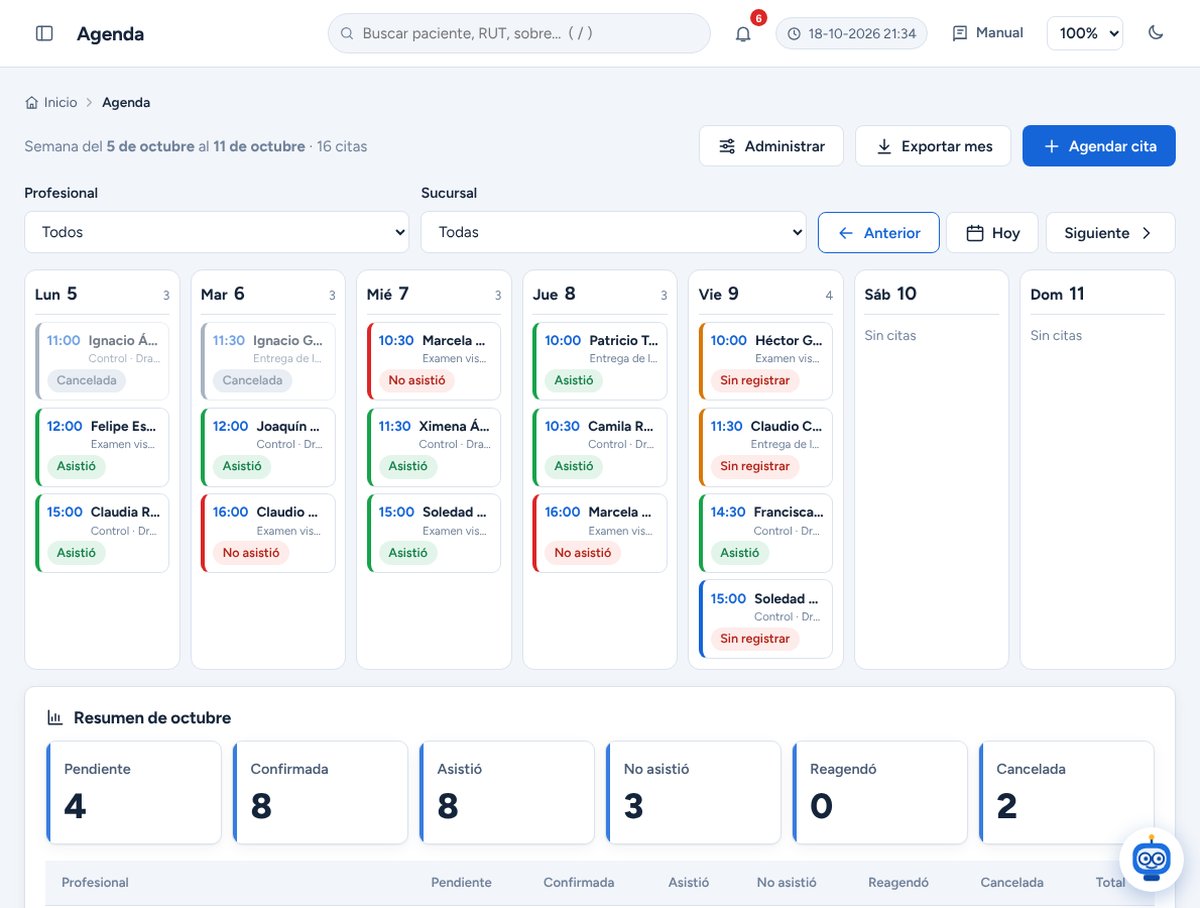Open Monday 12:00 Felipe appointment card
1200x908 pixels.
(102, 447)
